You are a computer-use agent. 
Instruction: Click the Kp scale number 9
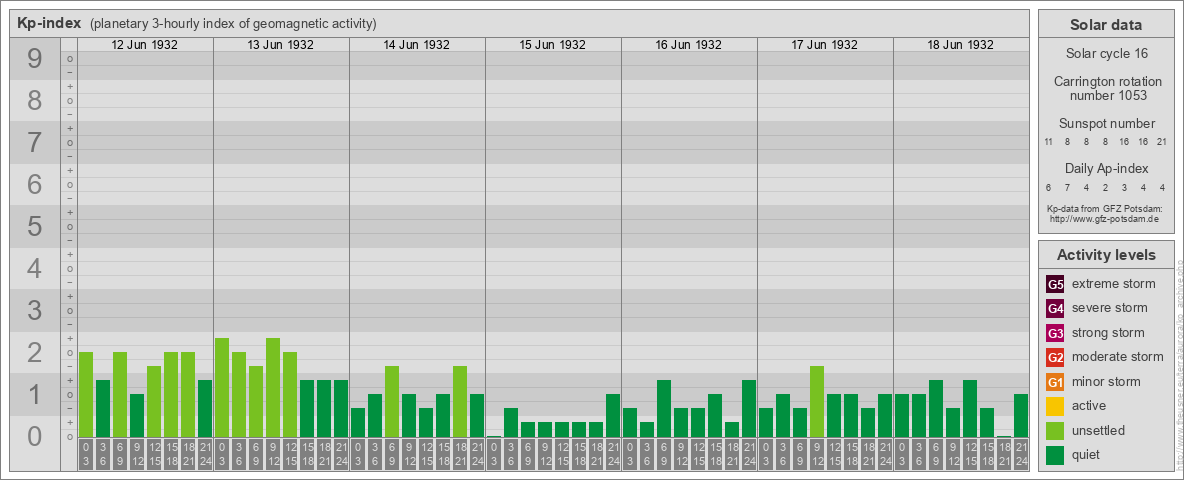(x=35, y=59)
